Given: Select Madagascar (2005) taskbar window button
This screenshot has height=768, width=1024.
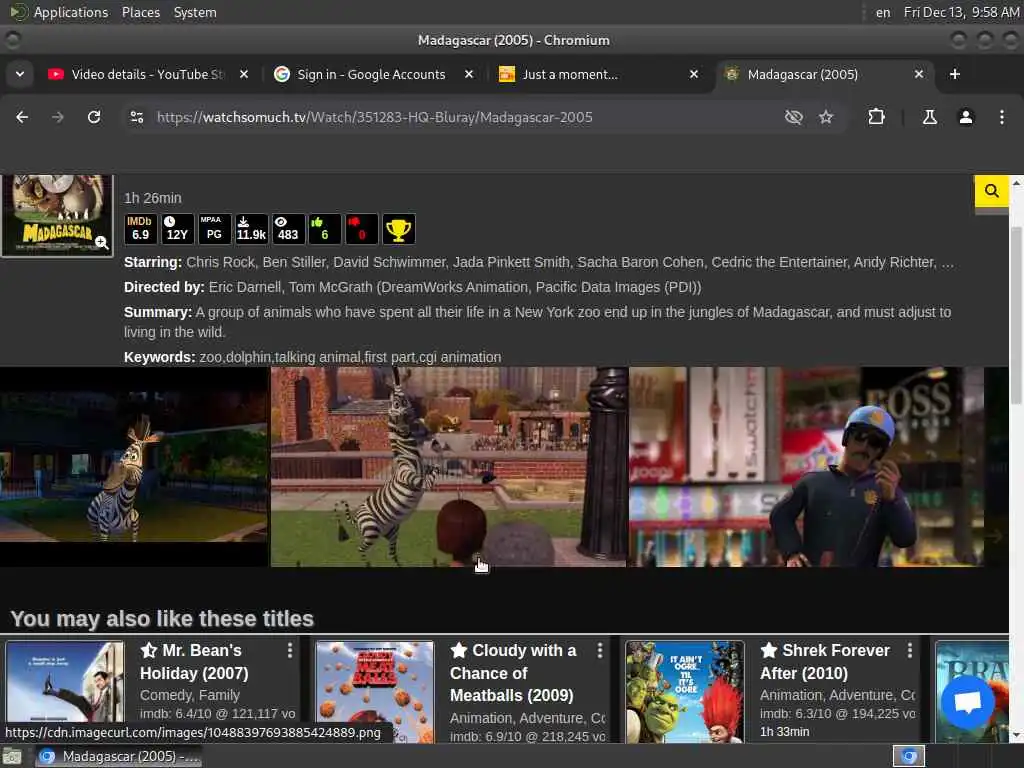Looking at the screenshot, I should click(x=118, y=756).
